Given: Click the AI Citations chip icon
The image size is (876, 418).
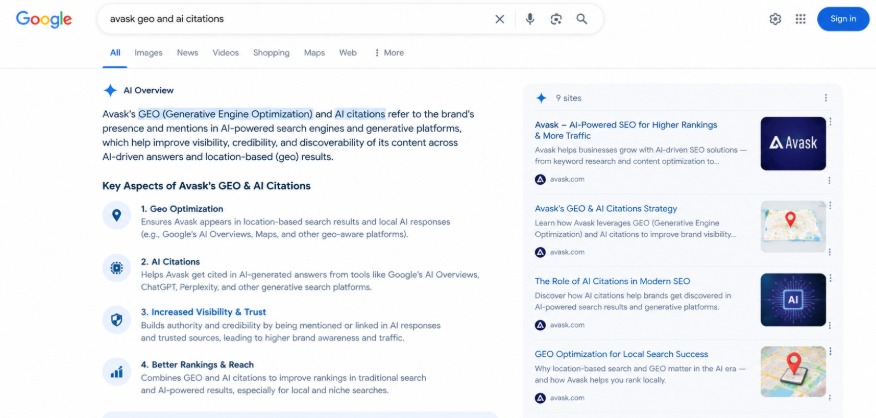Looking at the screenshot, I should pos(116,268).
